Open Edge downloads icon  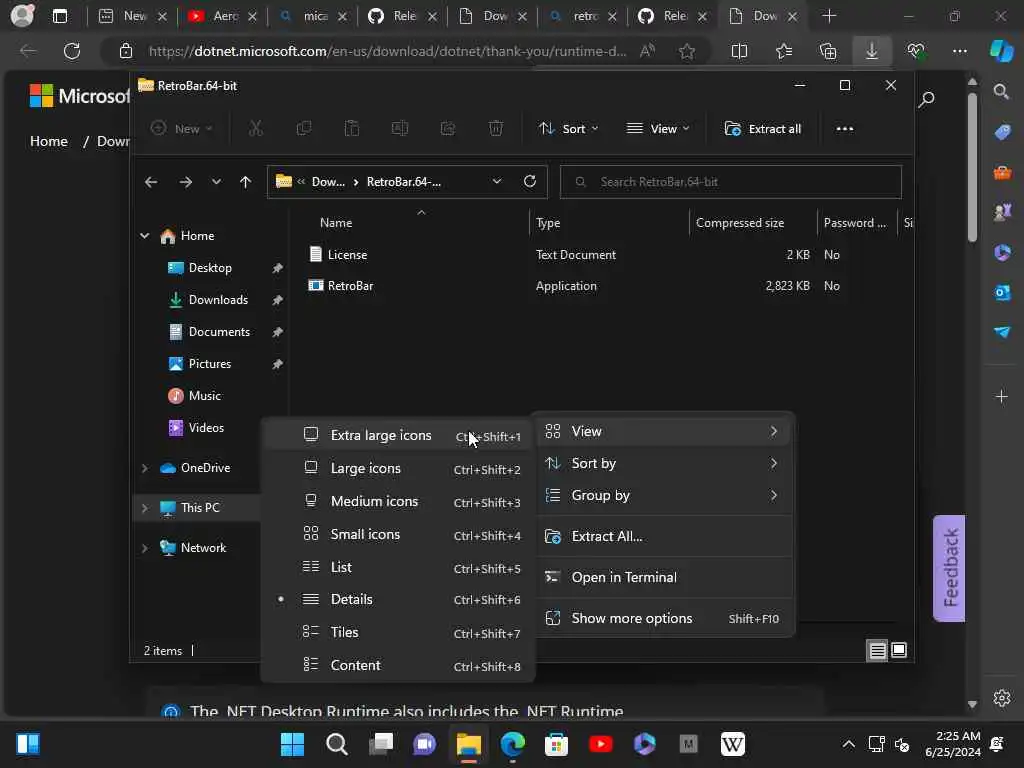click(x=872, y=51)
